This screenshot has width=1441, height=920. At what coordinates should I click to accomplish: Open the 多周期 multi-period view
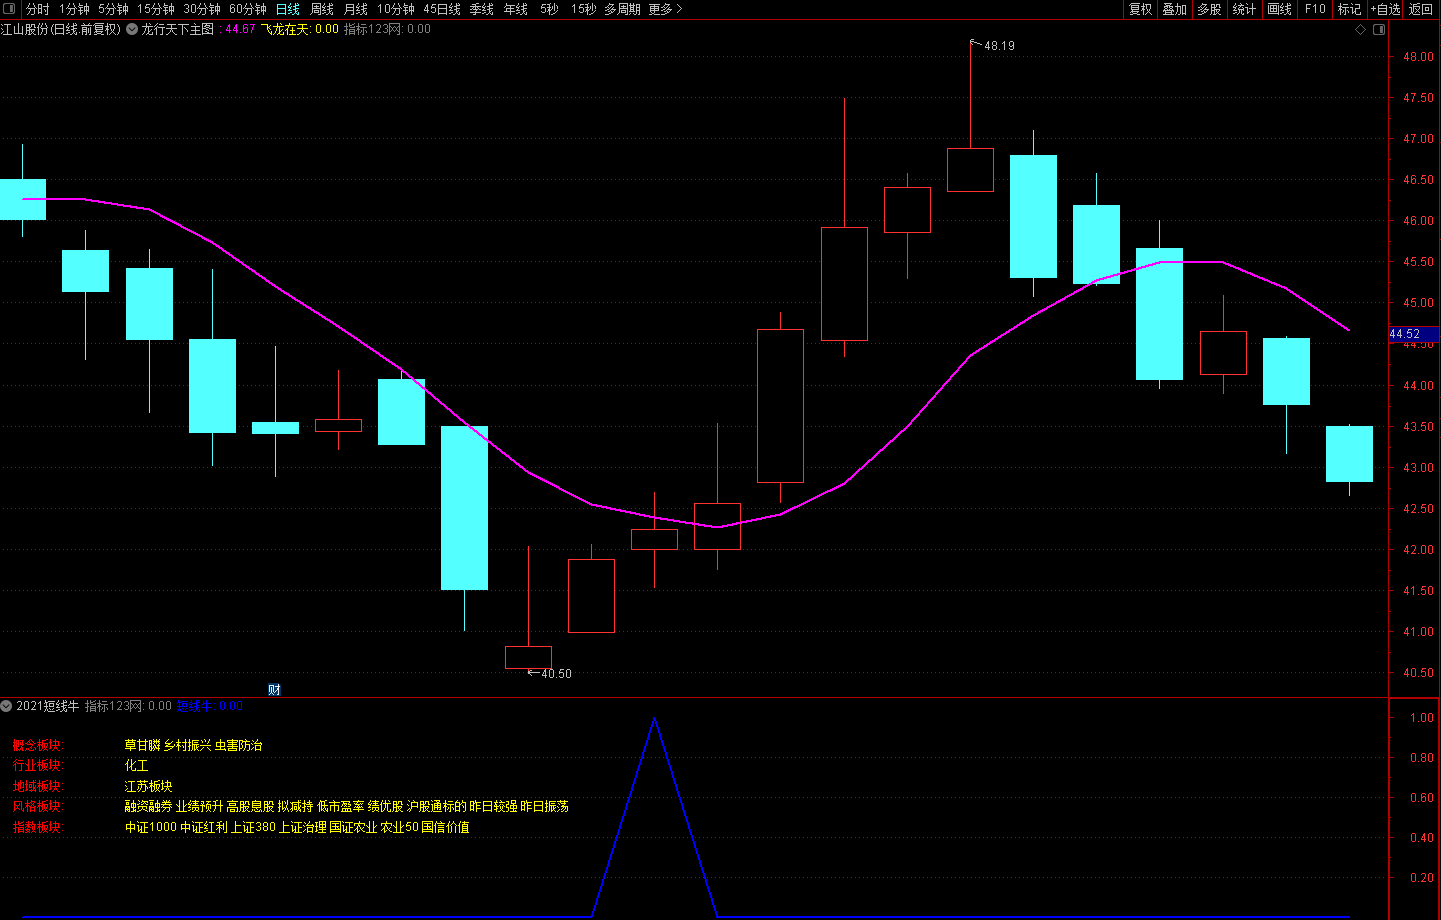(622, 9)
